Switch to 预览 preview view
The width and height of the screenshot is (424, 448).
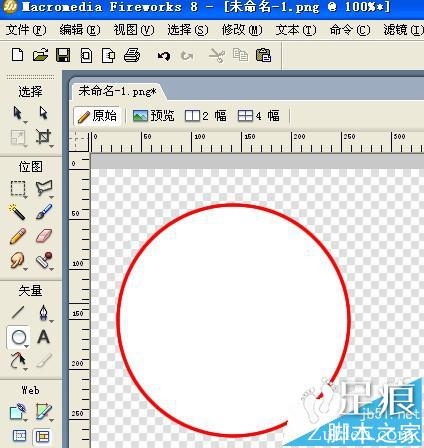(x=153, y=116)
